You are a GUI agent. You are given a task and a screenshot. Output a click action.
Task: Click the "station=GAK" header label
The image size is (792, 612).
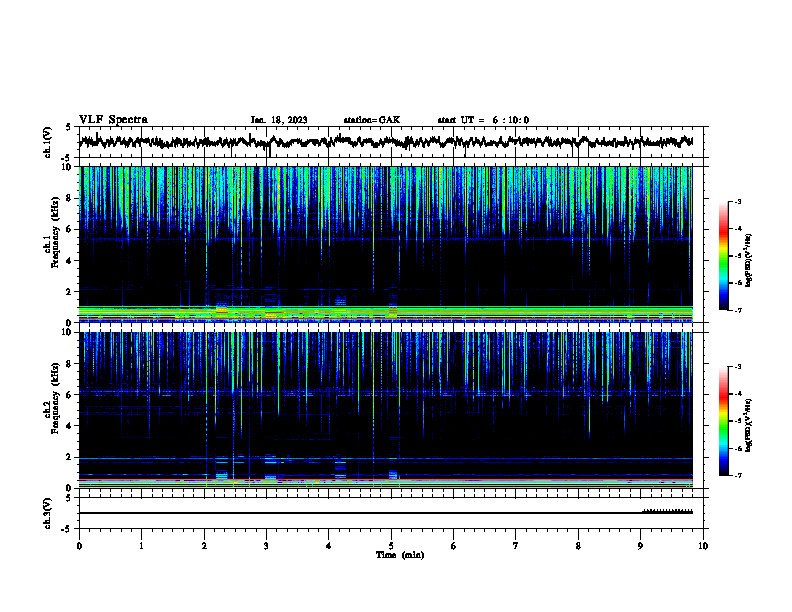[x=372, y=120]
